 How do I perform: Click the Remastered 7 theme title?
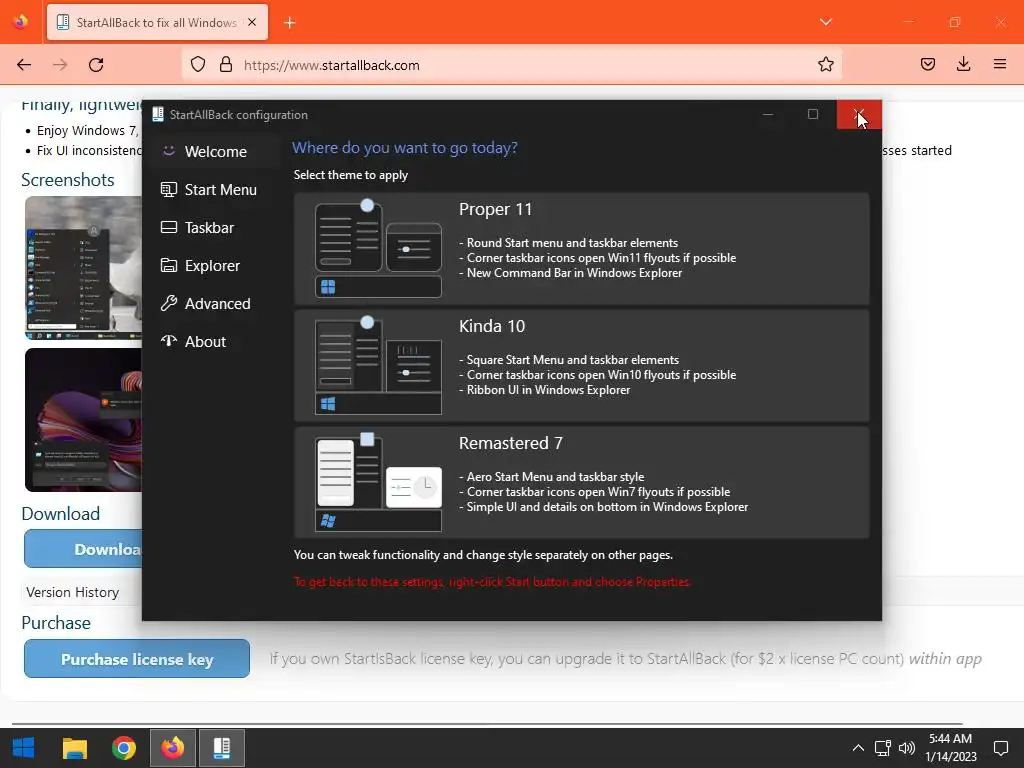click(511, 443)
